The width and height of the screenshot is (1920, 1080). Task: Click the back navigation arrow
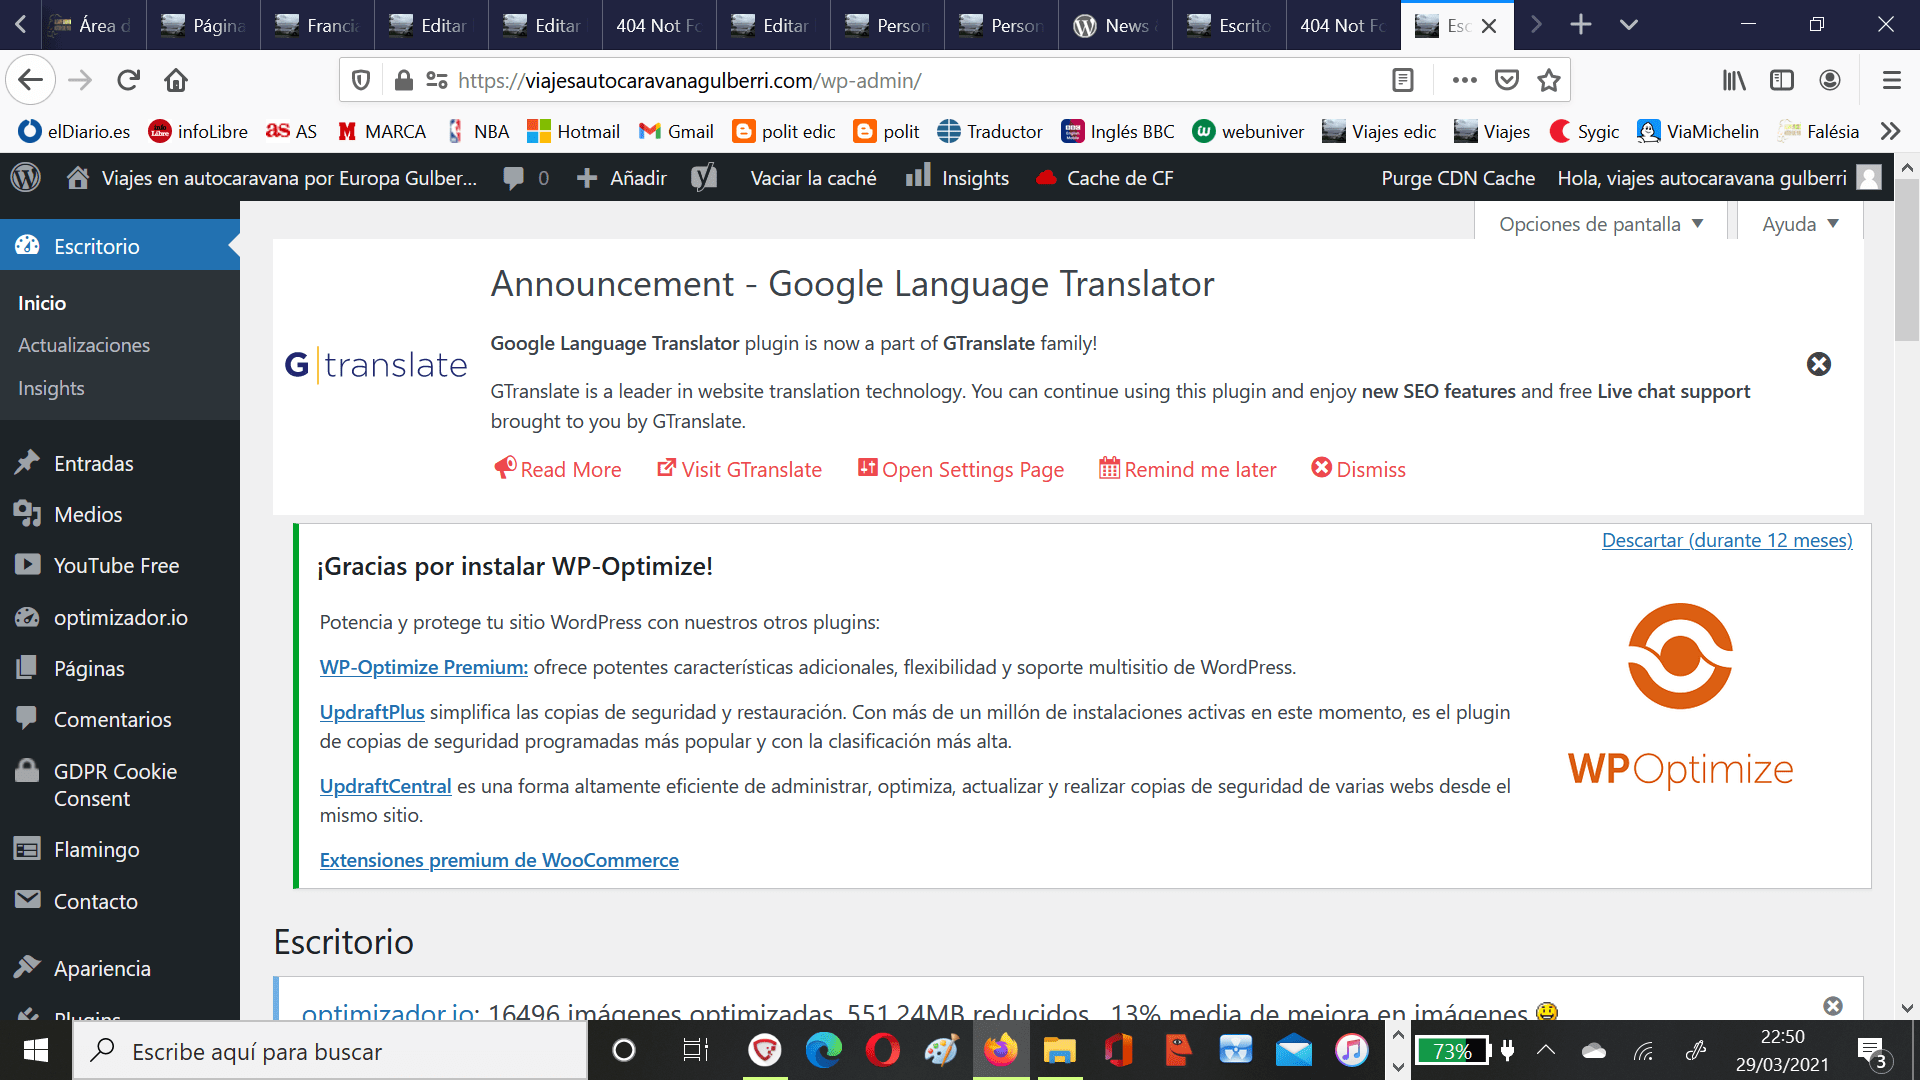click(30, 80)
